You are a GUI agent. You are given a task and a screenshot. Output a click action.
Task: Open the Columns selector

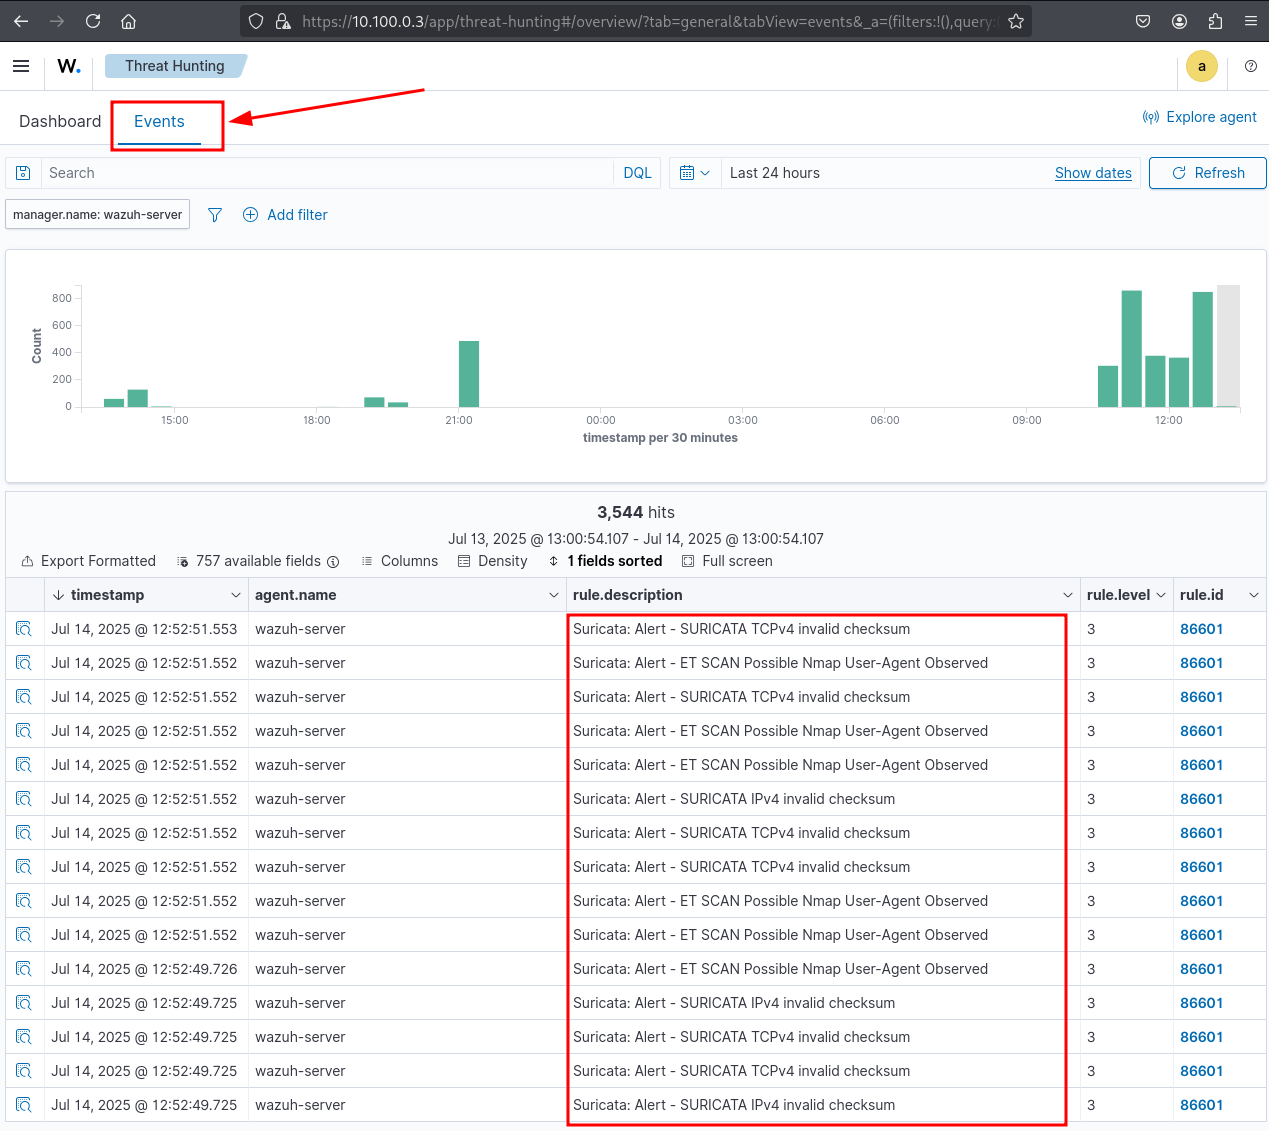400,561
